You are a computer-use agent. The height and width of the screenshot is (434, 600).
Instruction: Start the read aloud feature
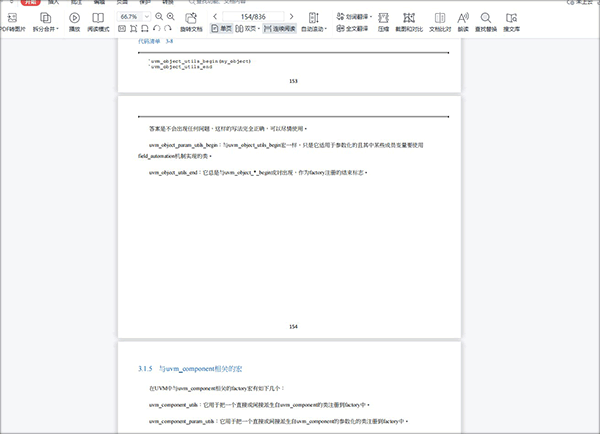pyautogui.click(x=463, y=22)
